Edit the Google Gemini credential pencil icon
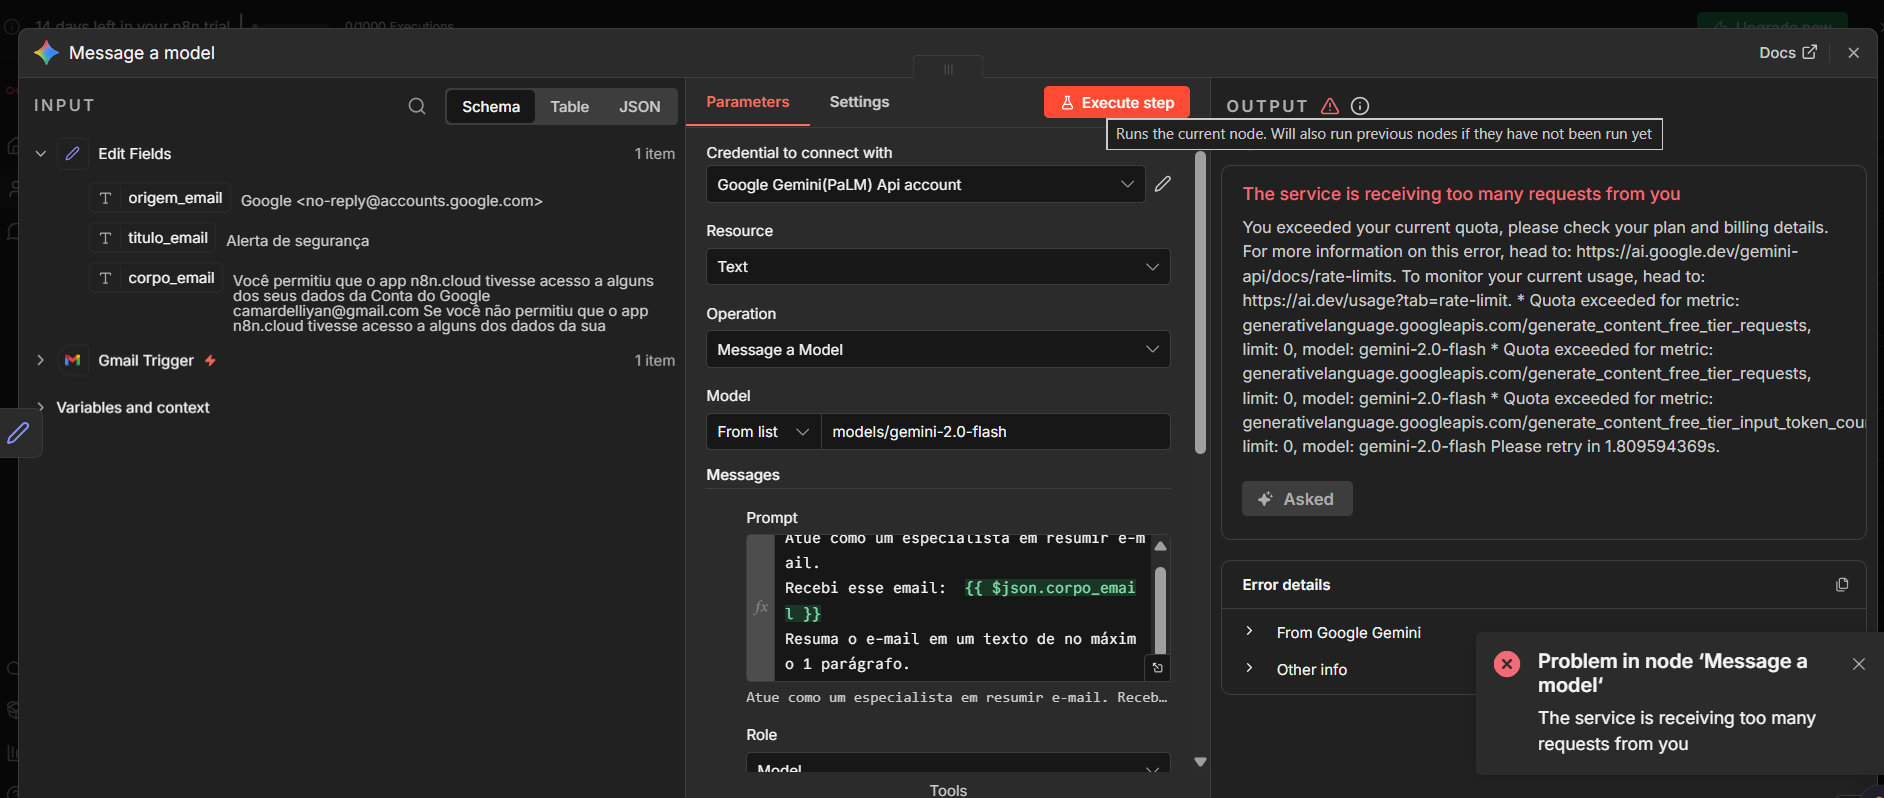Viewport: 1884px width, 798px height. tap(1162, 184)
